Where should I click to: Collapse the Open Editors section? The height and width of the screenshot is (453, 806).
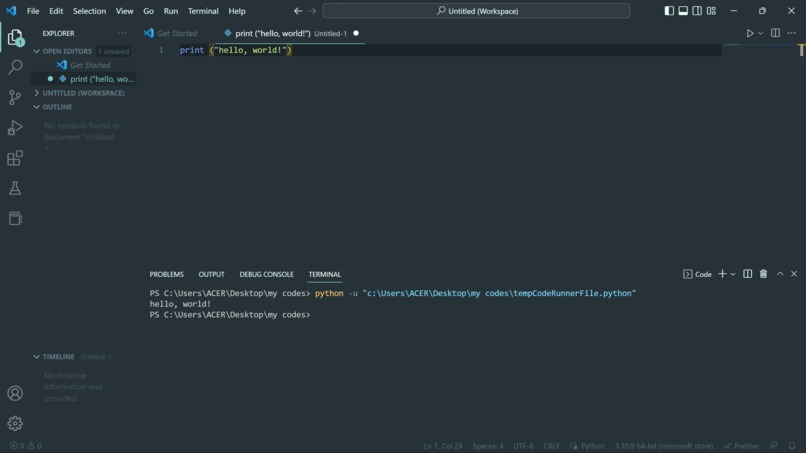[36, 51]
